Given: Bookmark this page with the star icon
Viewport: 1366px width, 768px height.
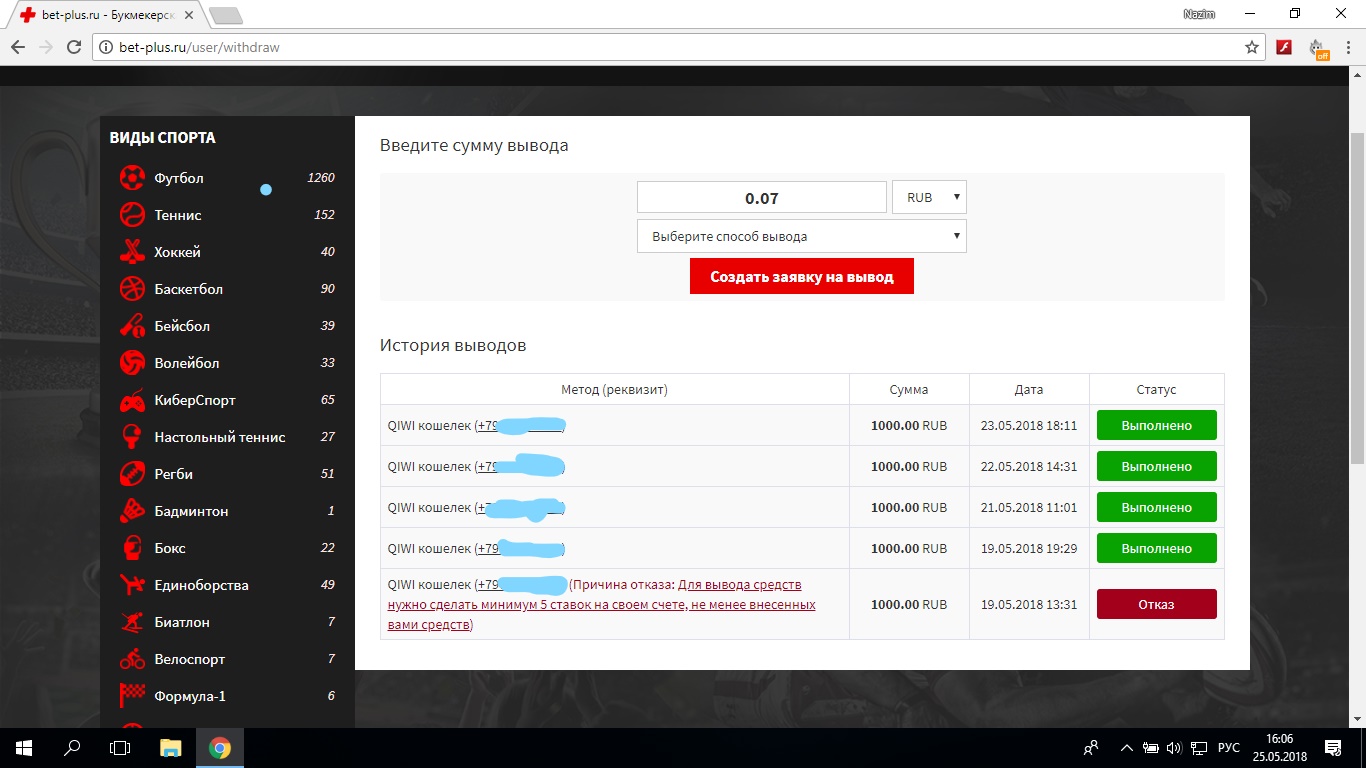Looking at the screenshot, I should pyautogui.click(x=1251, y=47).
